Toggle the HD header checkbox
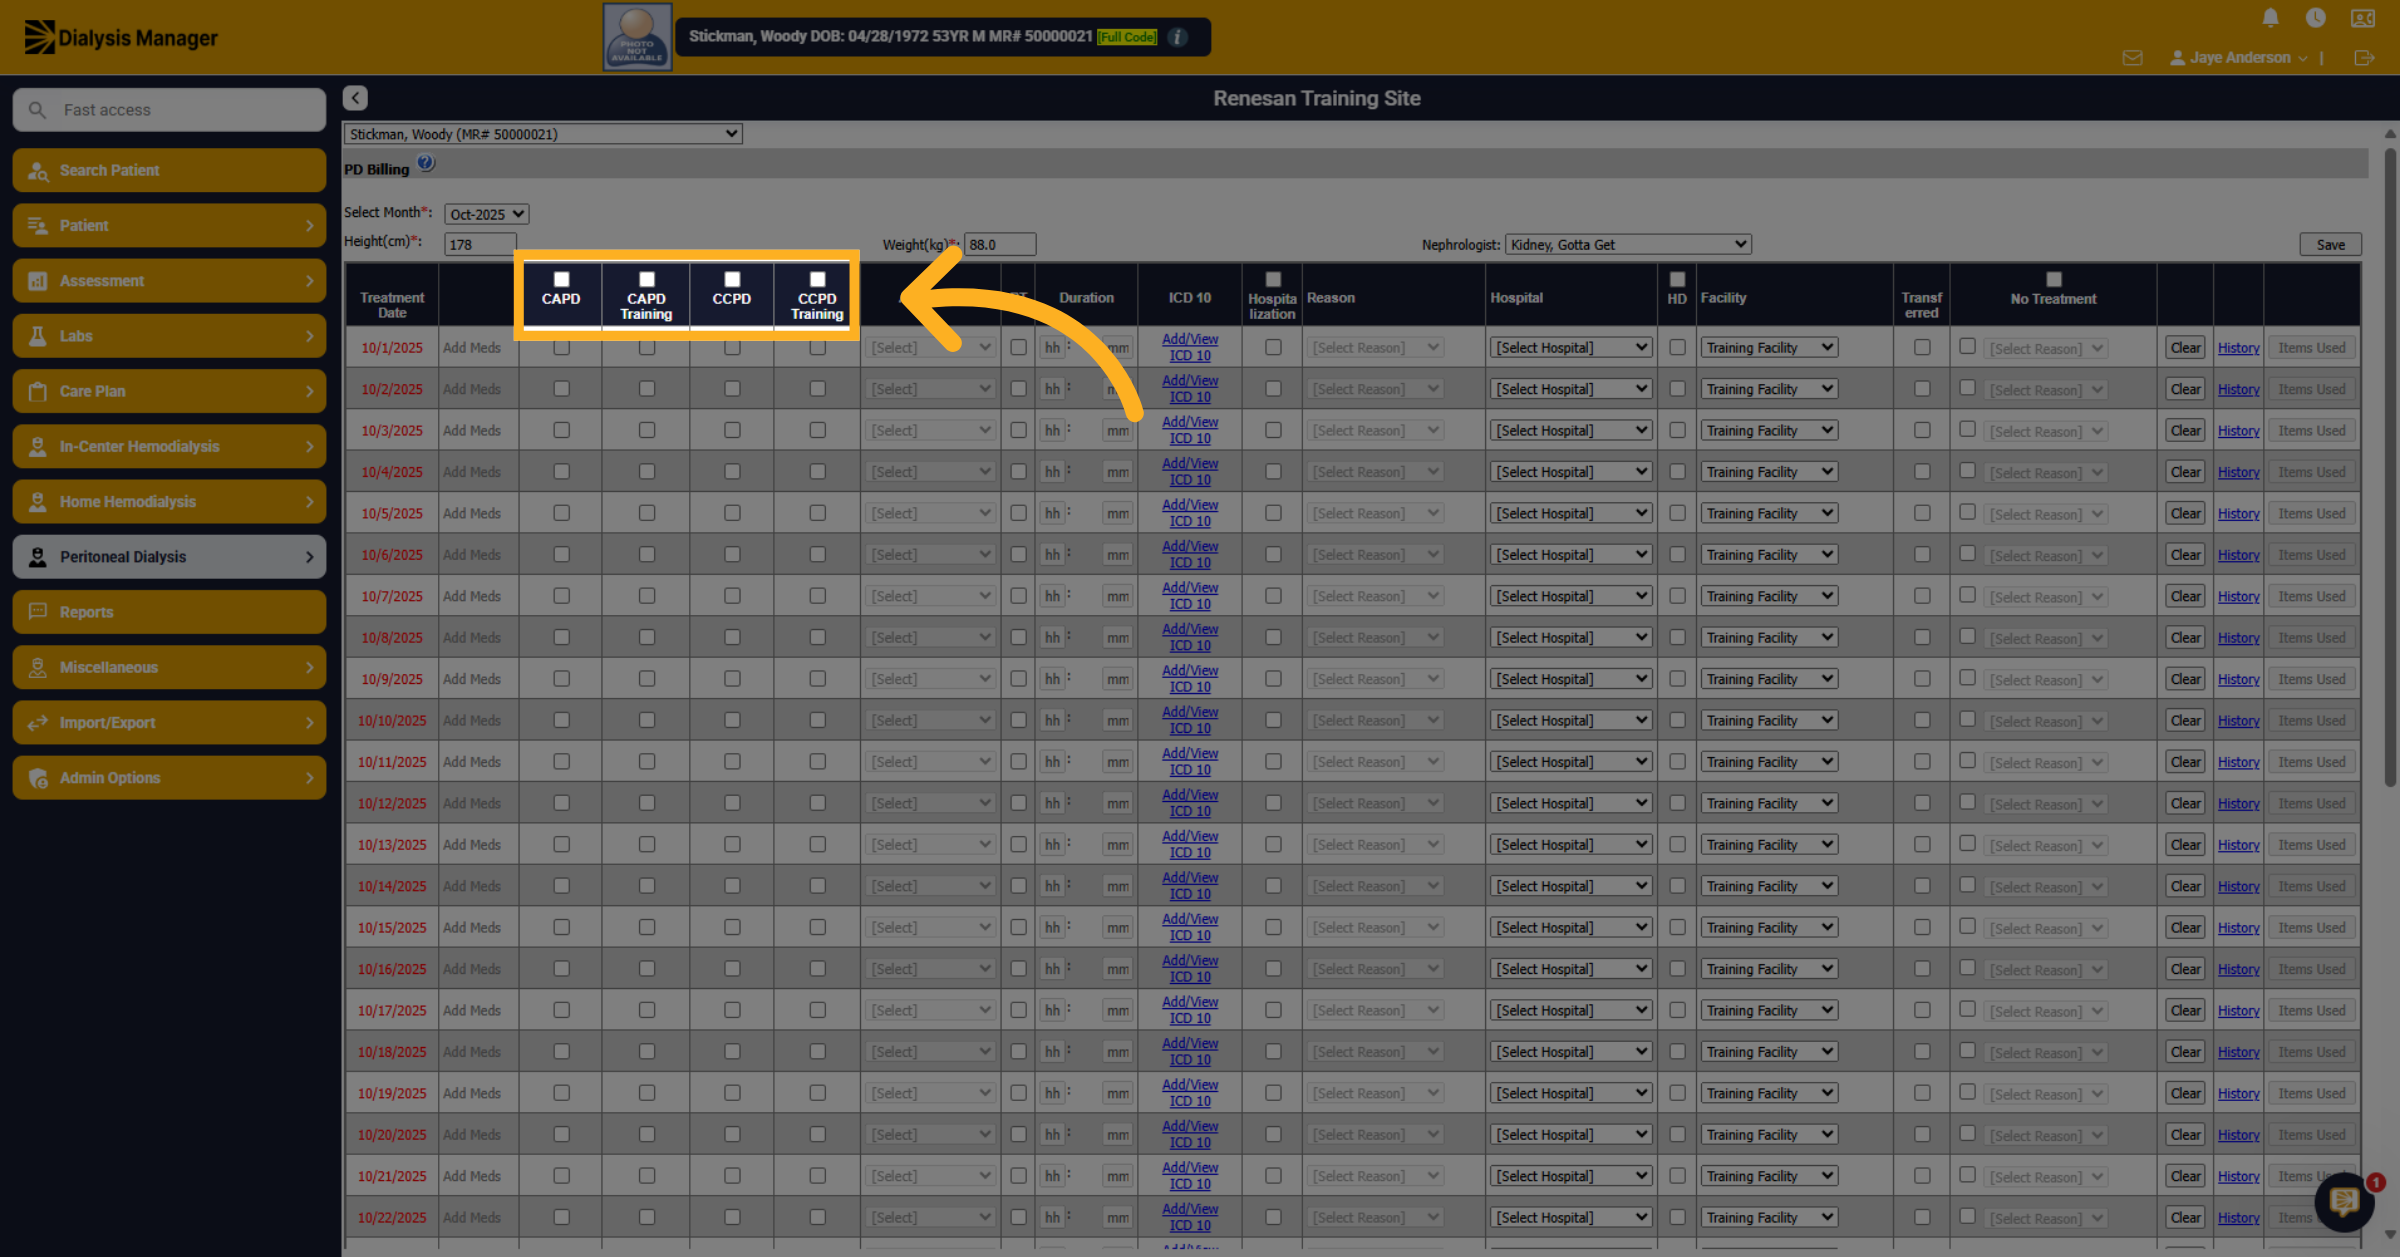 1677,279
